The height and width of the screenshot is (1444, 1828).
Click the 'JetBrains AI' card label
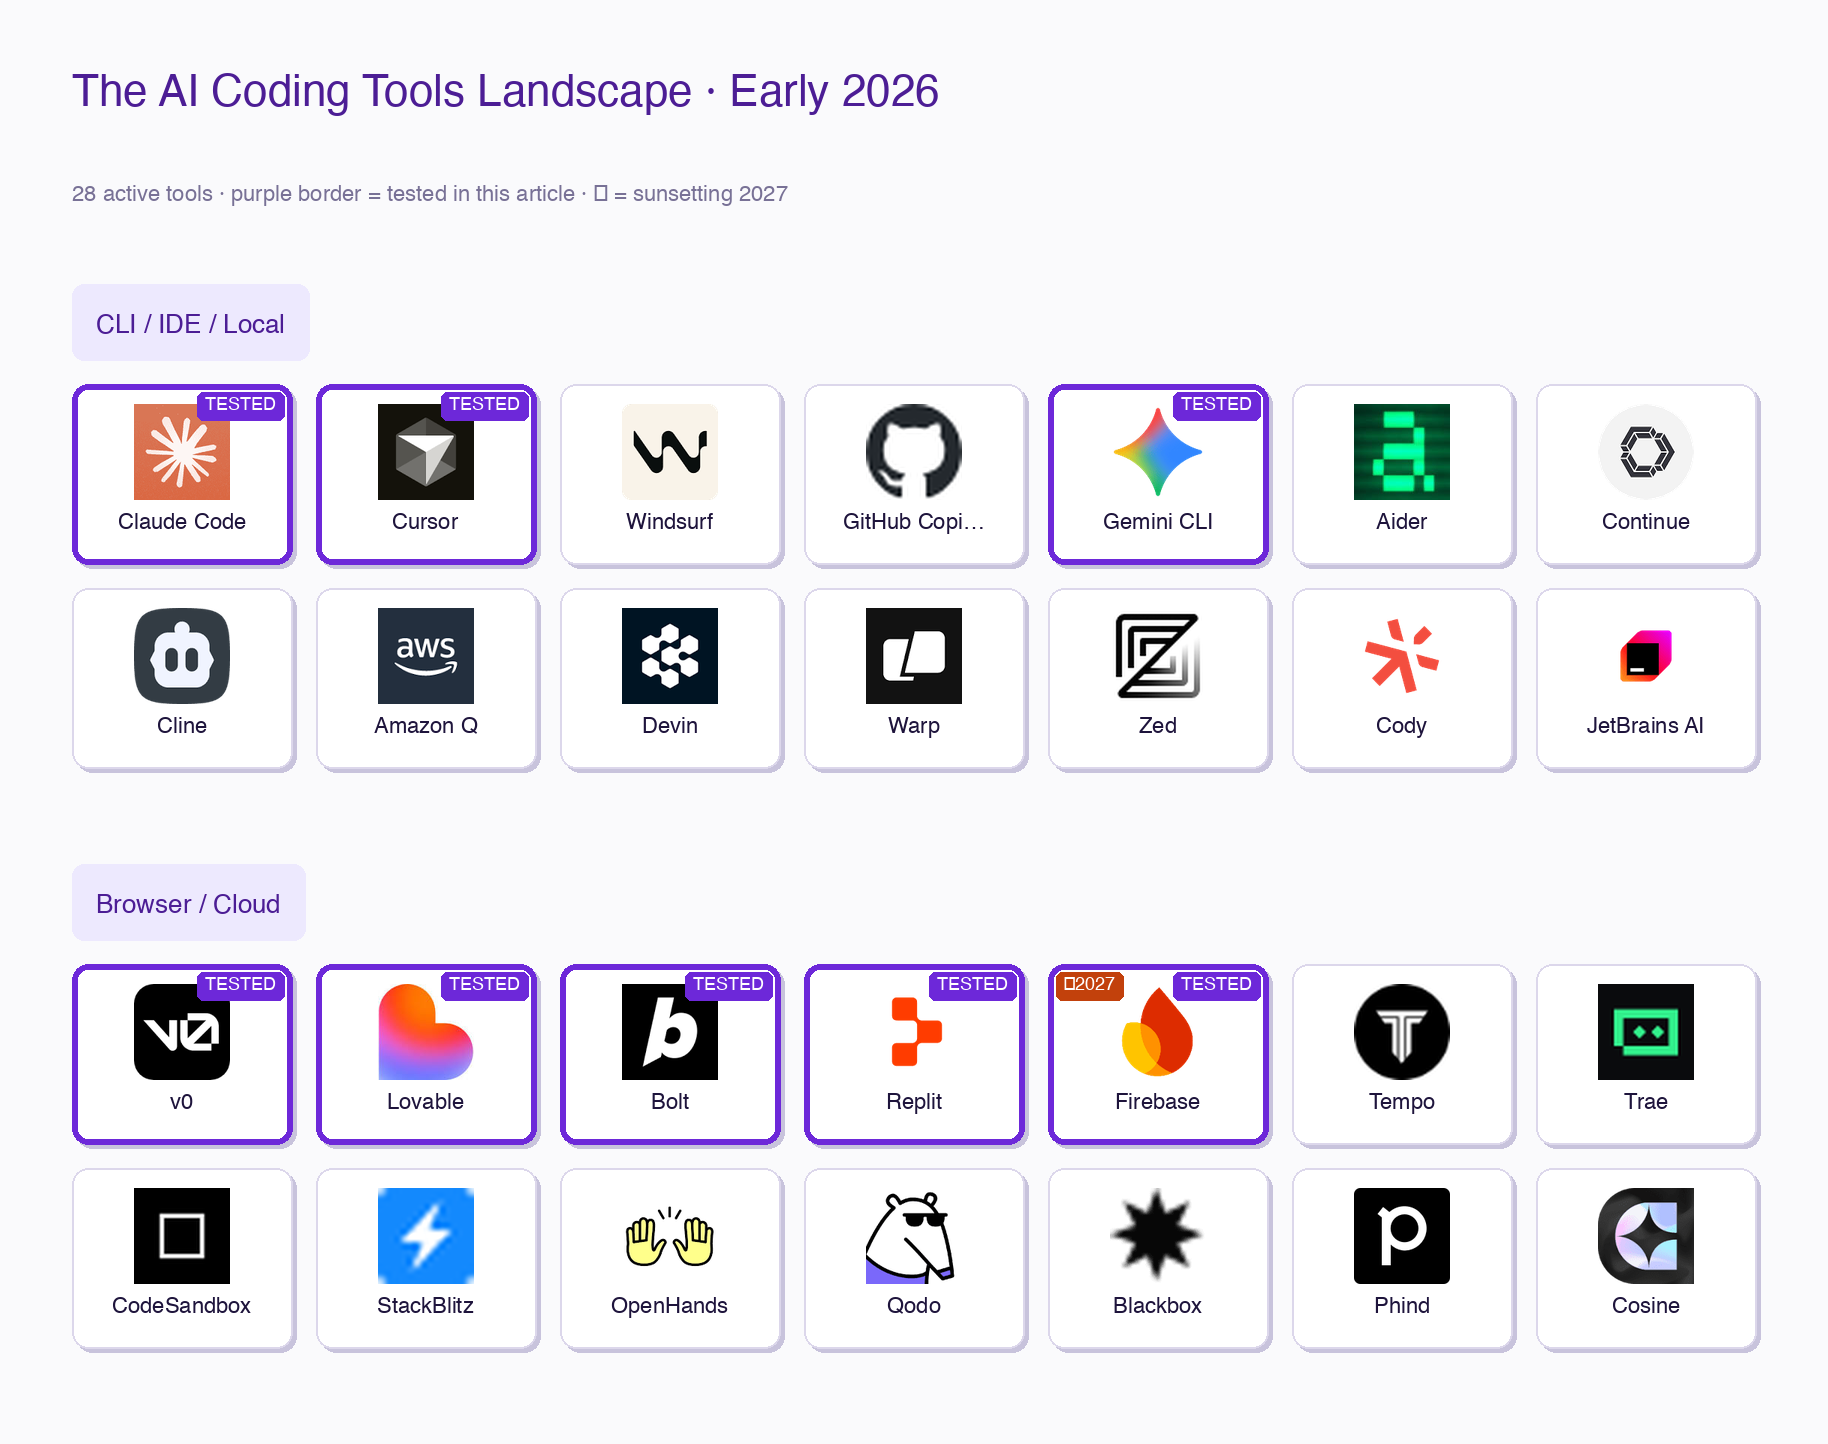point(1646,725)
